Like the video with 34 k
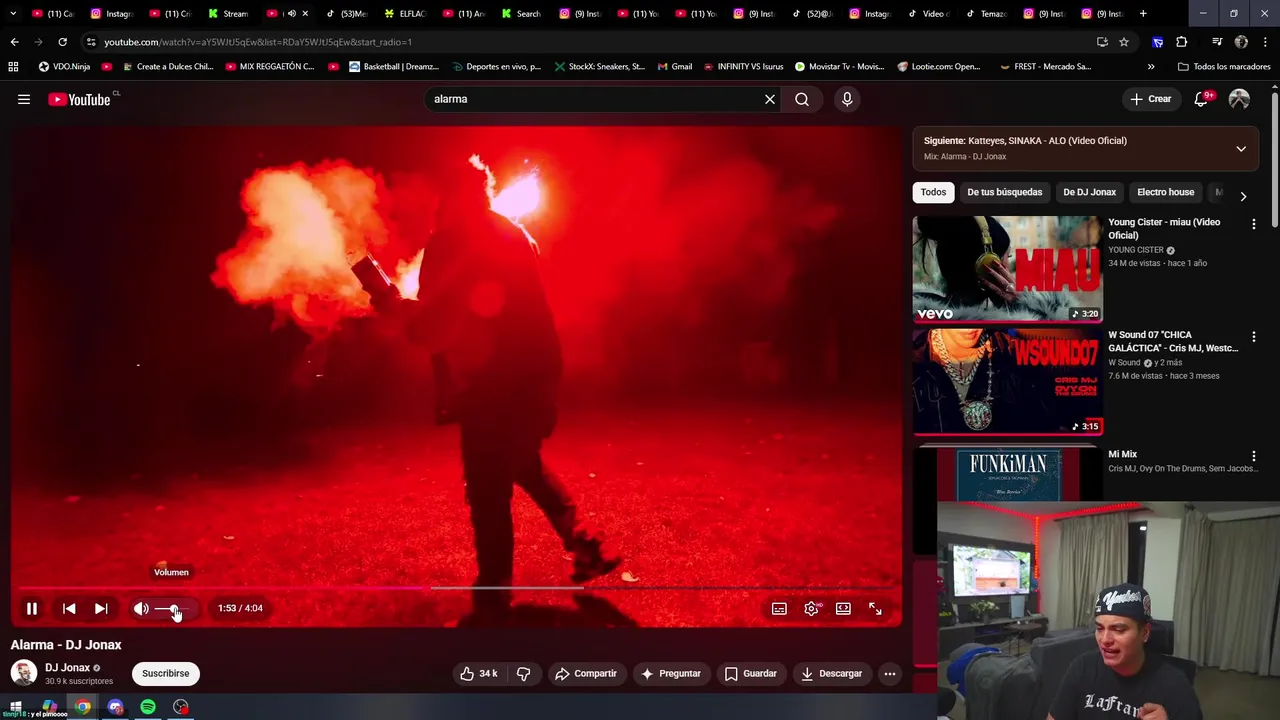Screen dimensions: 1280x720 point(479,674)
